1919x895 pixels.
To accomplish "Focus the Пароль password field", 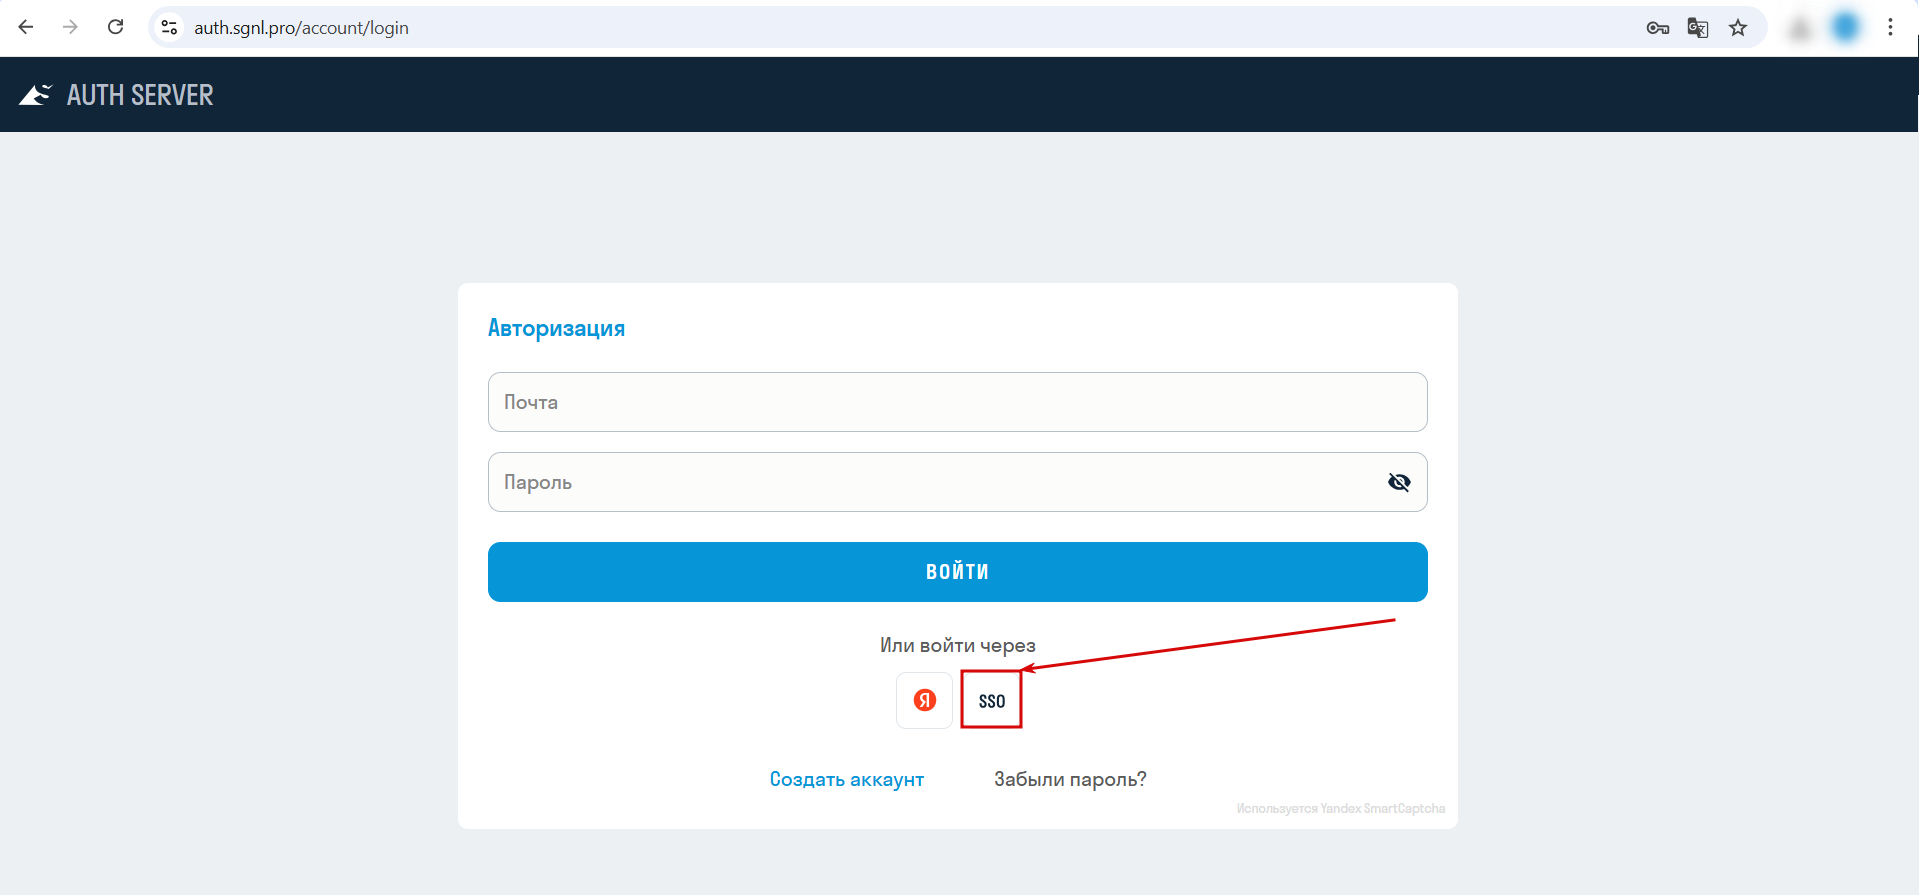I will pos(957,482).
